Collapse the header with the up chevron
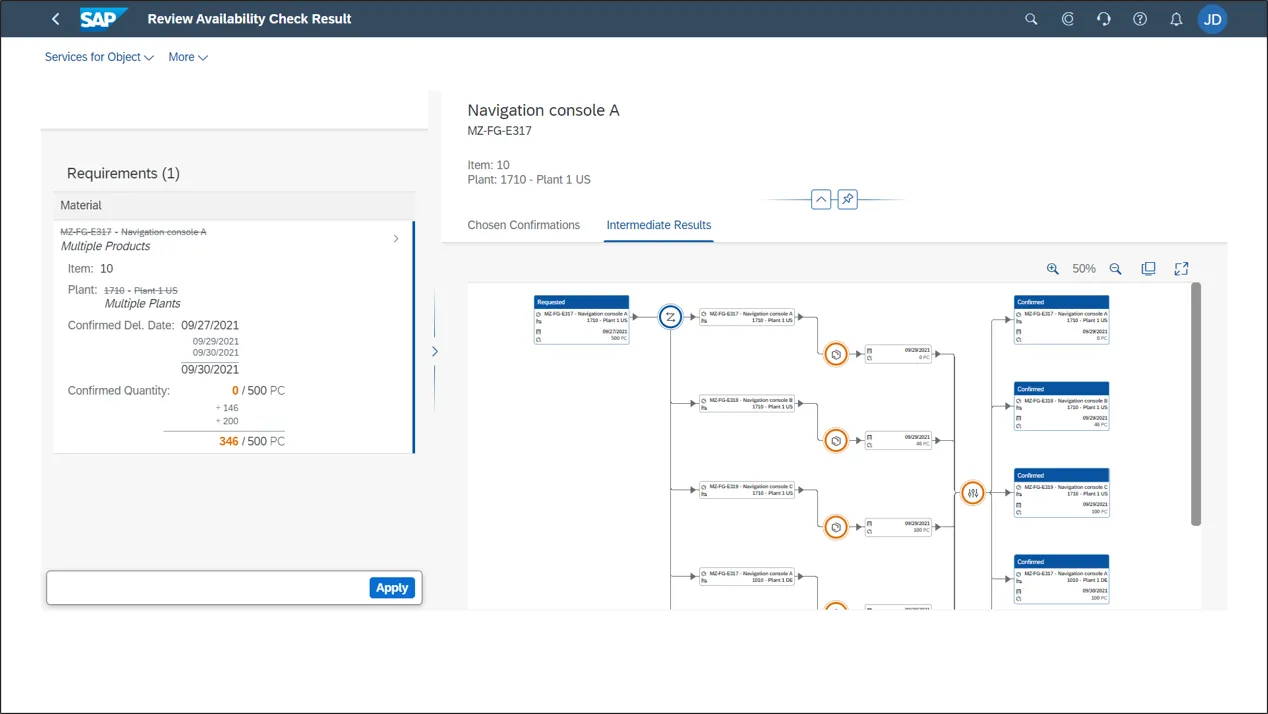This screenshot has height=714, width=1268. coord(821,199)
